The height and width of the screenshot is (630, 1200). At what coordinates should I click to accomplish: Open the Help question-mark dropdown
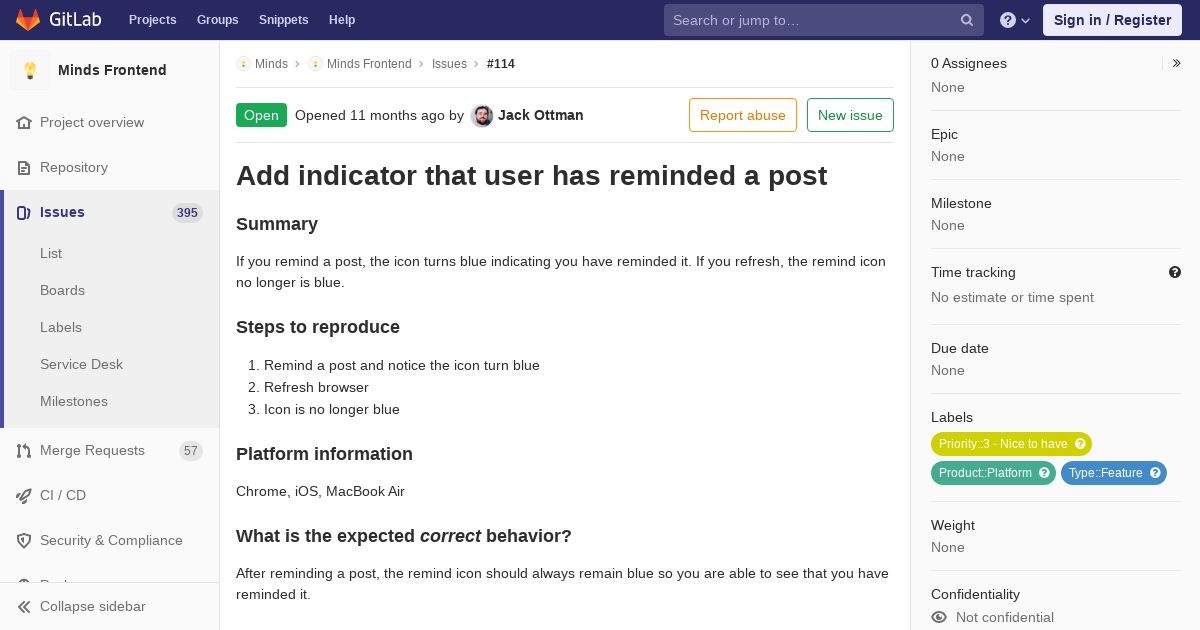pos(1015,20)
